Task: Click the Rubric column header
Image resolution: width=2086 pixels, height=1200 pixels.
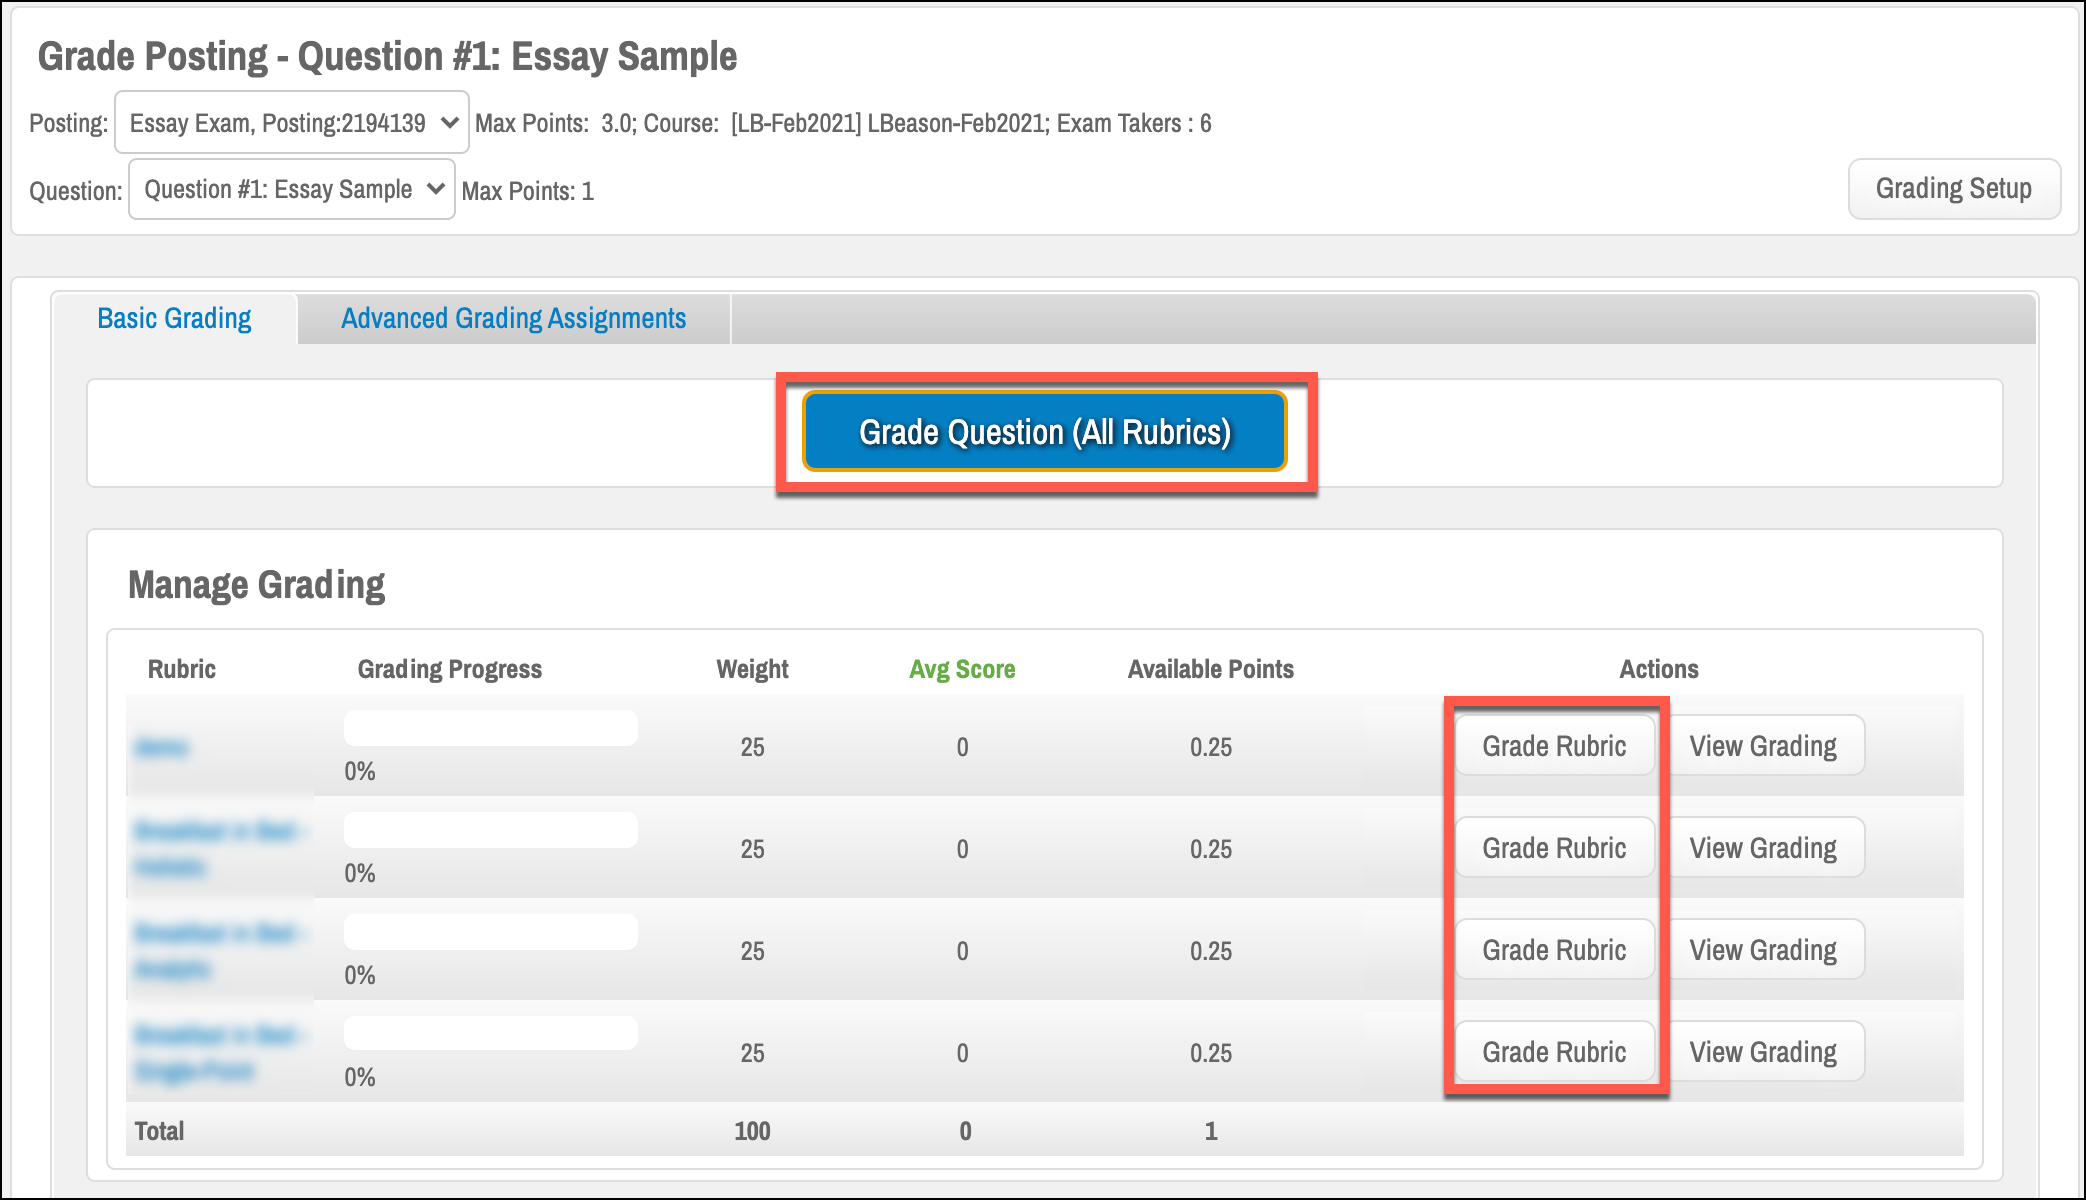Action: (x=182, y=669)
